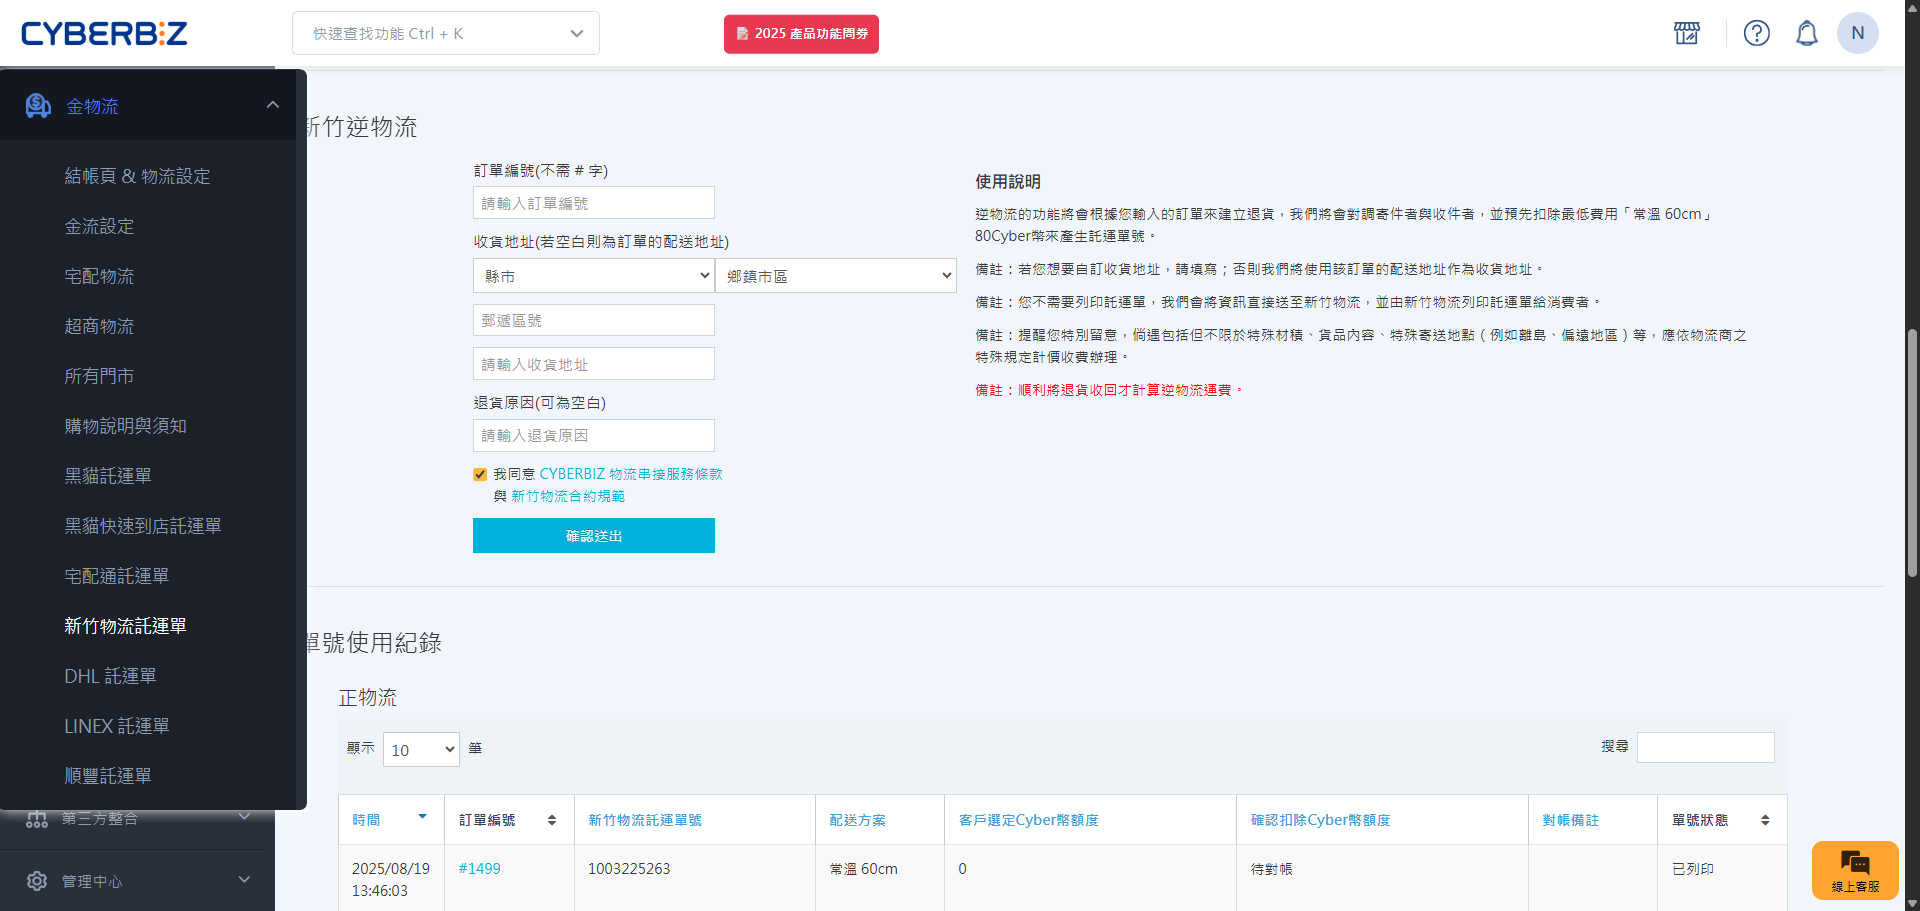Image resolution: width=1920 pixels, height=911 pixels.
Task: Click the CYBERBIZ logo
Action: [104, 34]
